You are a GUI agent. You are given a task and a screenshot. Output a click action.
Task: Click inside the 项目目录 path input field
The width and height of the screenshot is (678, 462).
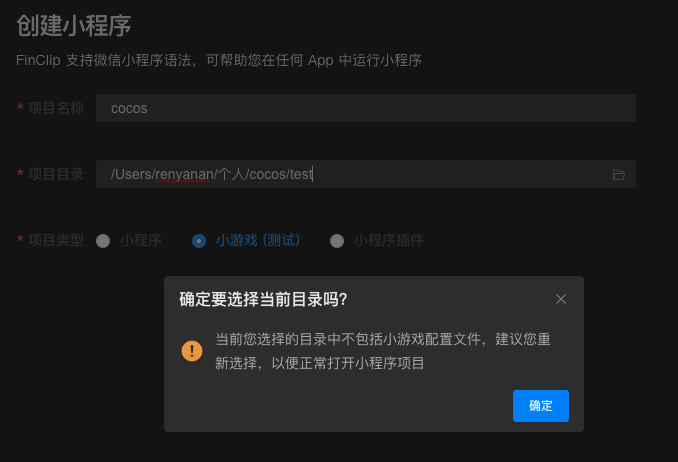click(x=366, y=174)
